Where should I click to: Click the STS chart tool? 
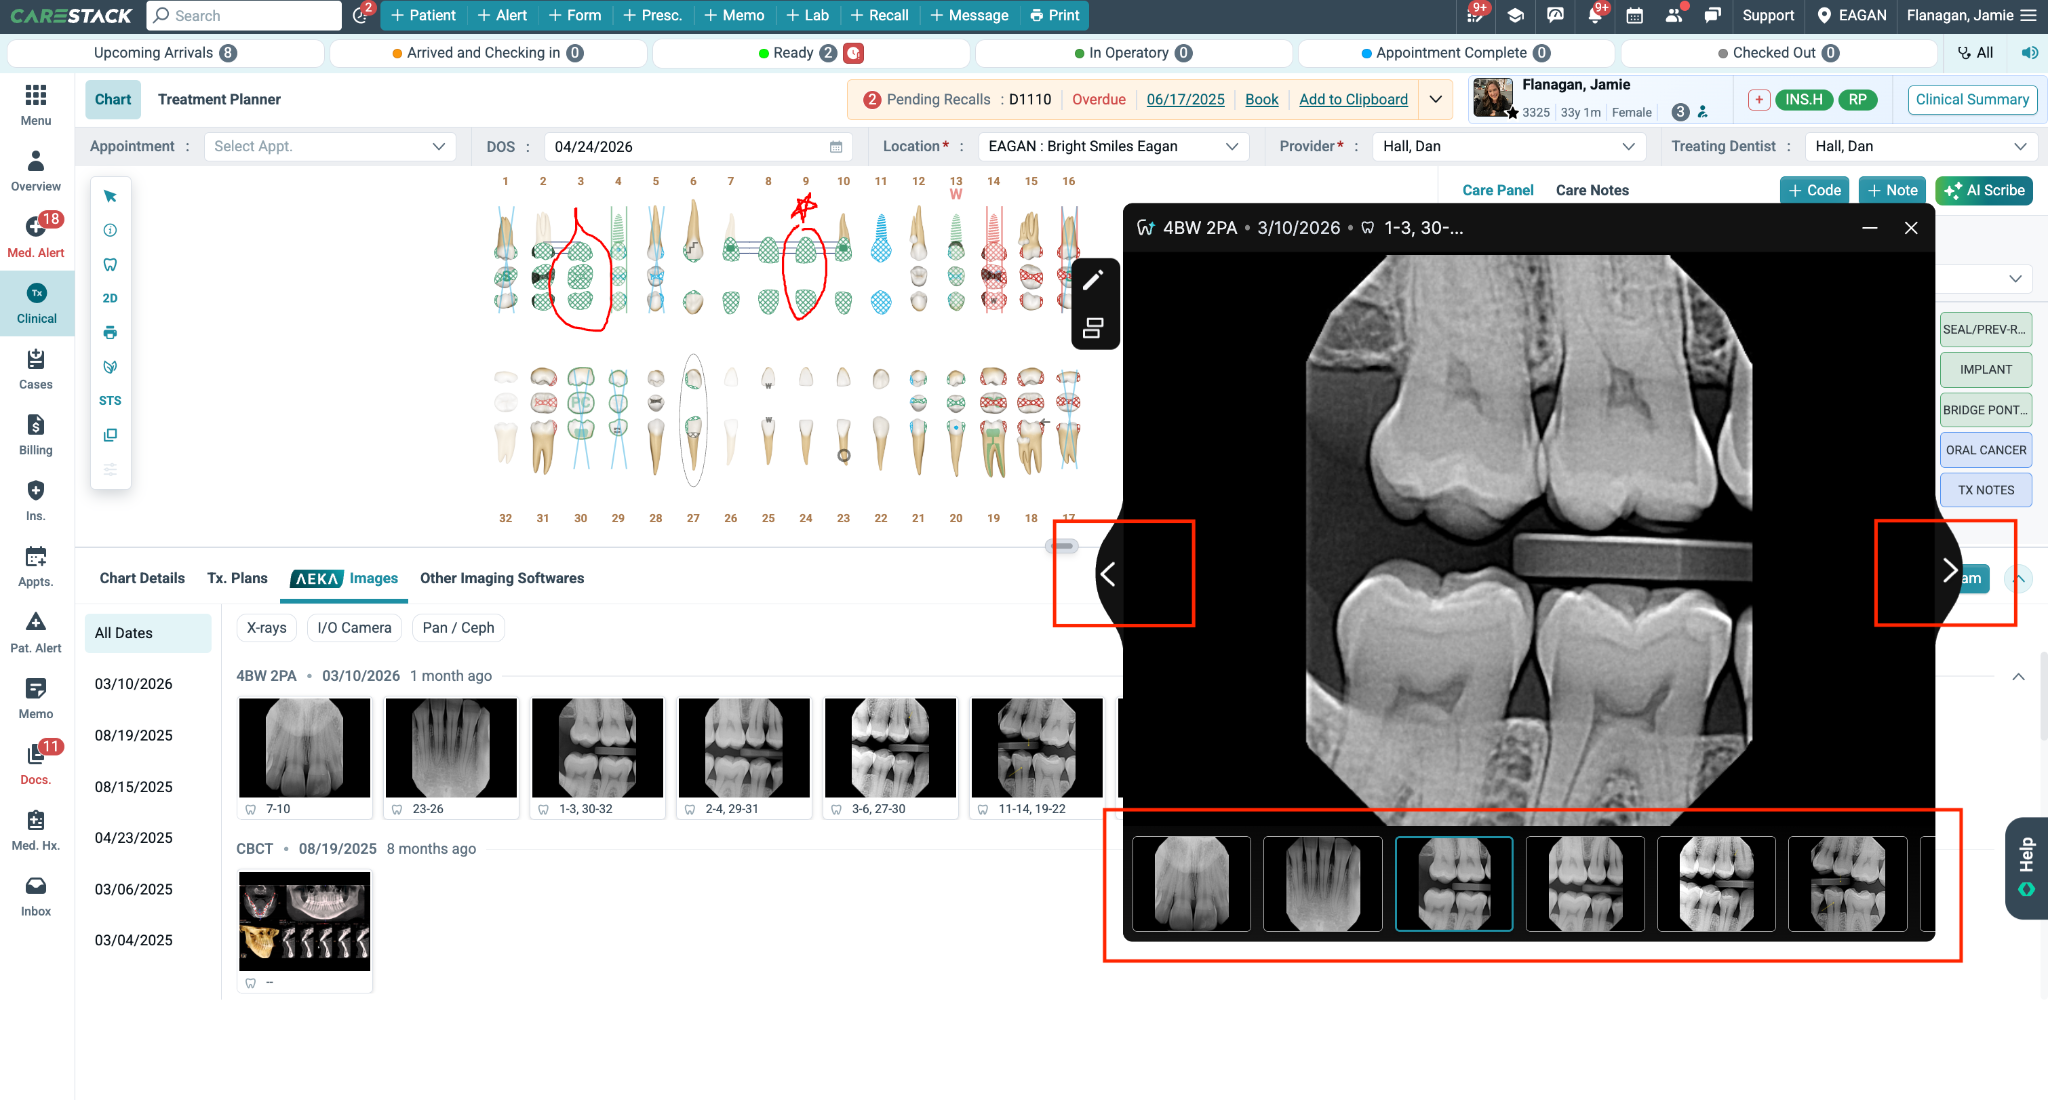pos(110,400)
